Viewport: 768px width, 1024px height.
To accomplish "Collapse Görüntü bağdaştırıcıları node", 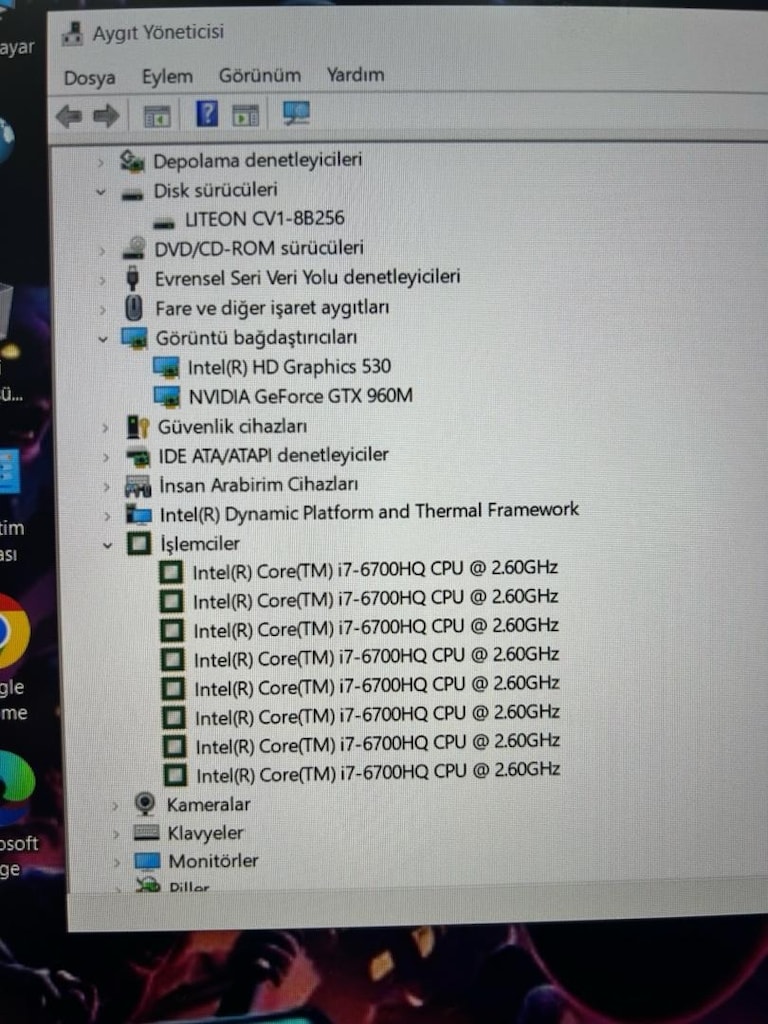I will click(103, 339).
